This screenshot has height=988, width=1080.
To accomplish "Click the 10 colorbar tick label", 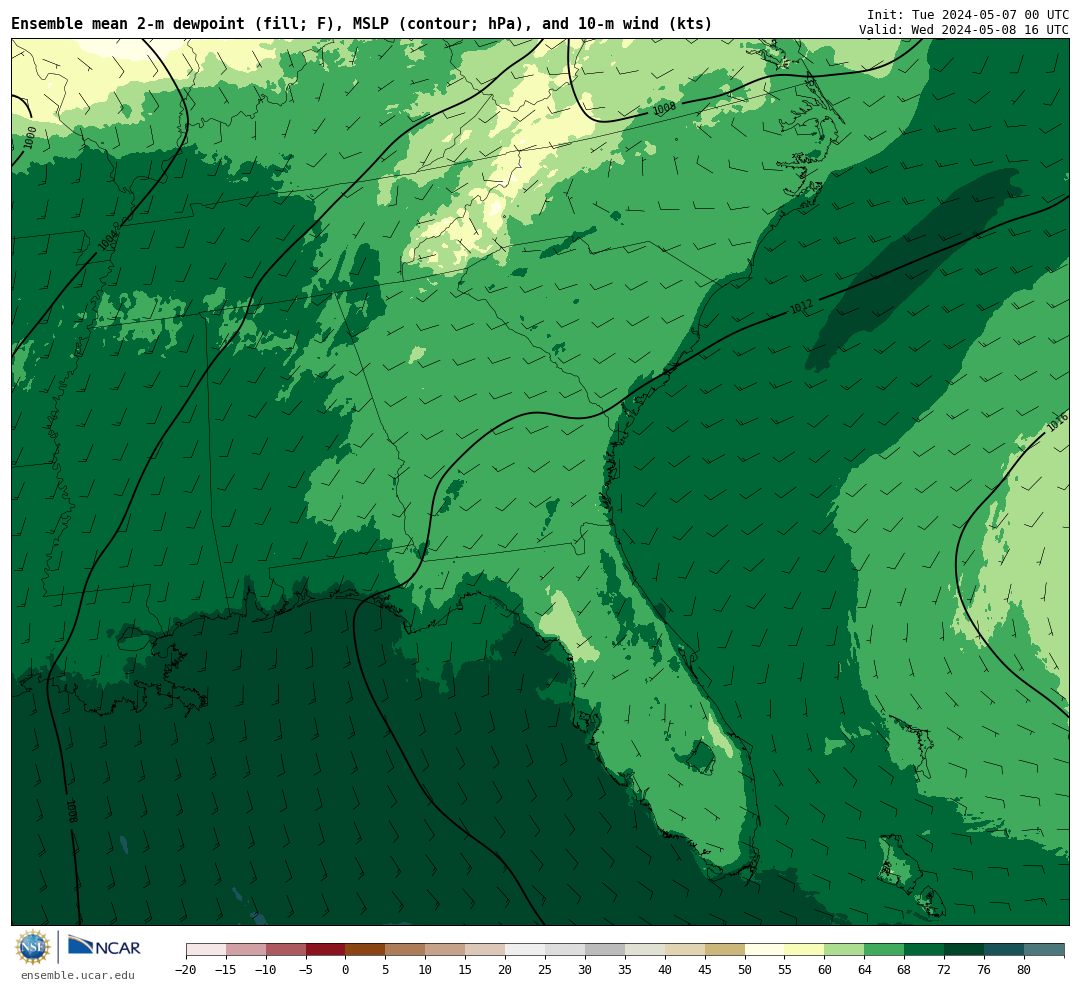I will pyautogui.click(x=425, y=969).
